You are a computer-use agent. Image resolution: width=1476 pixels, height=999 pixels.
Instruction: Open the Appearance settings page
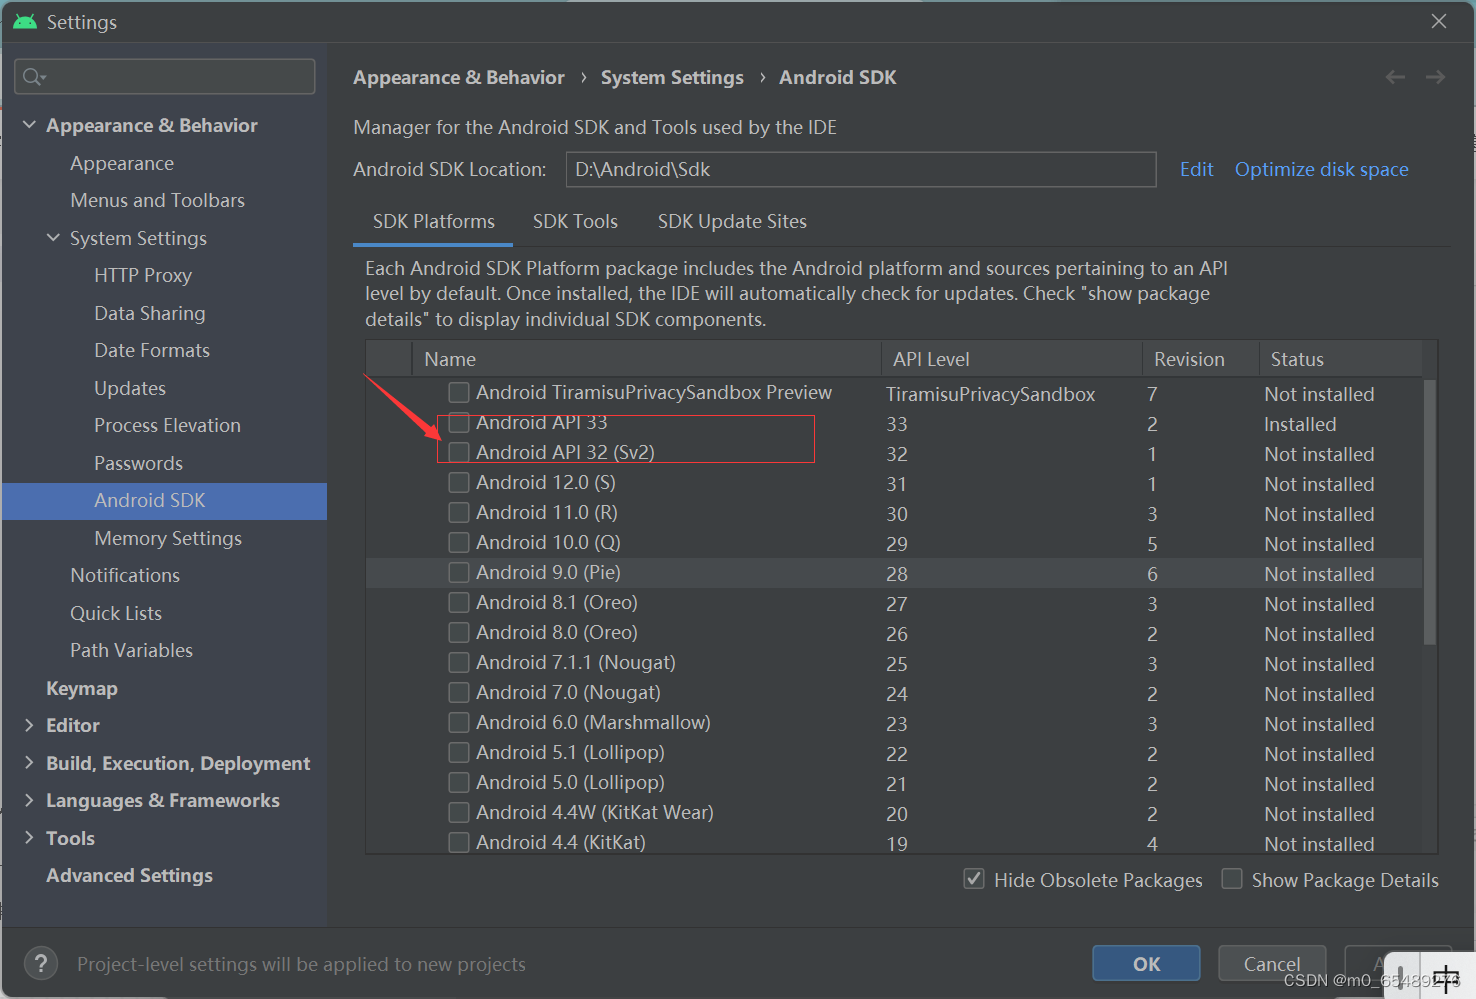click(122, 163)
